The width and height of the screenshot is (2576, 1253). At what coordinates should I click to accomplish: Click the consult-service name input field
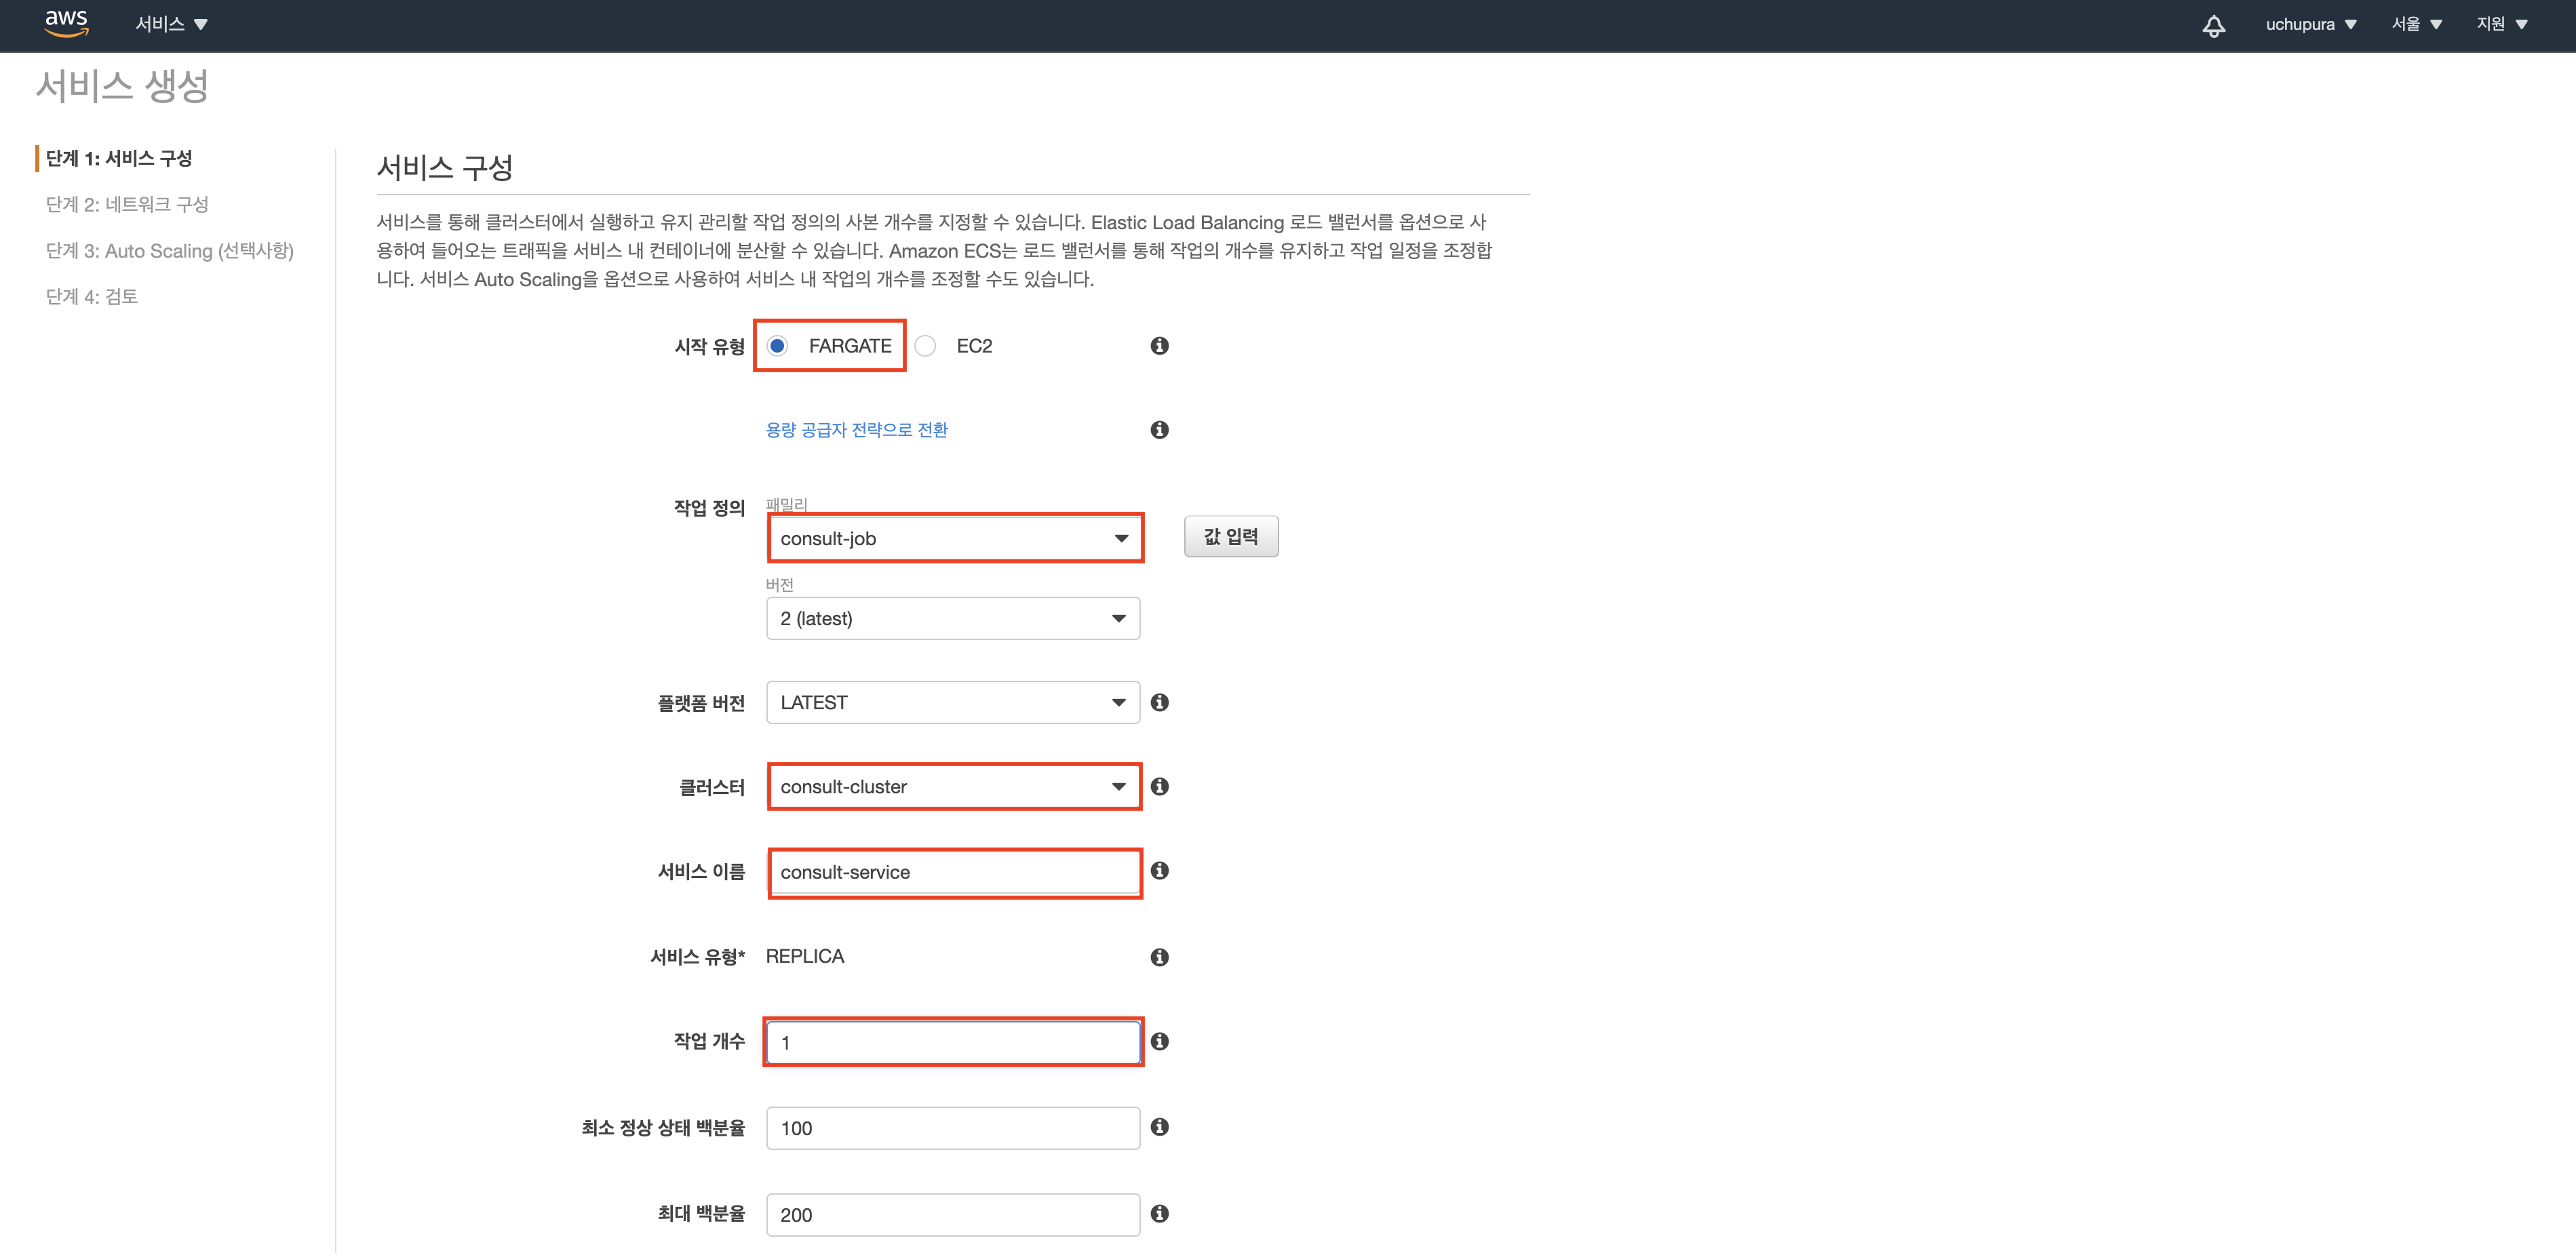coord(953,872)
